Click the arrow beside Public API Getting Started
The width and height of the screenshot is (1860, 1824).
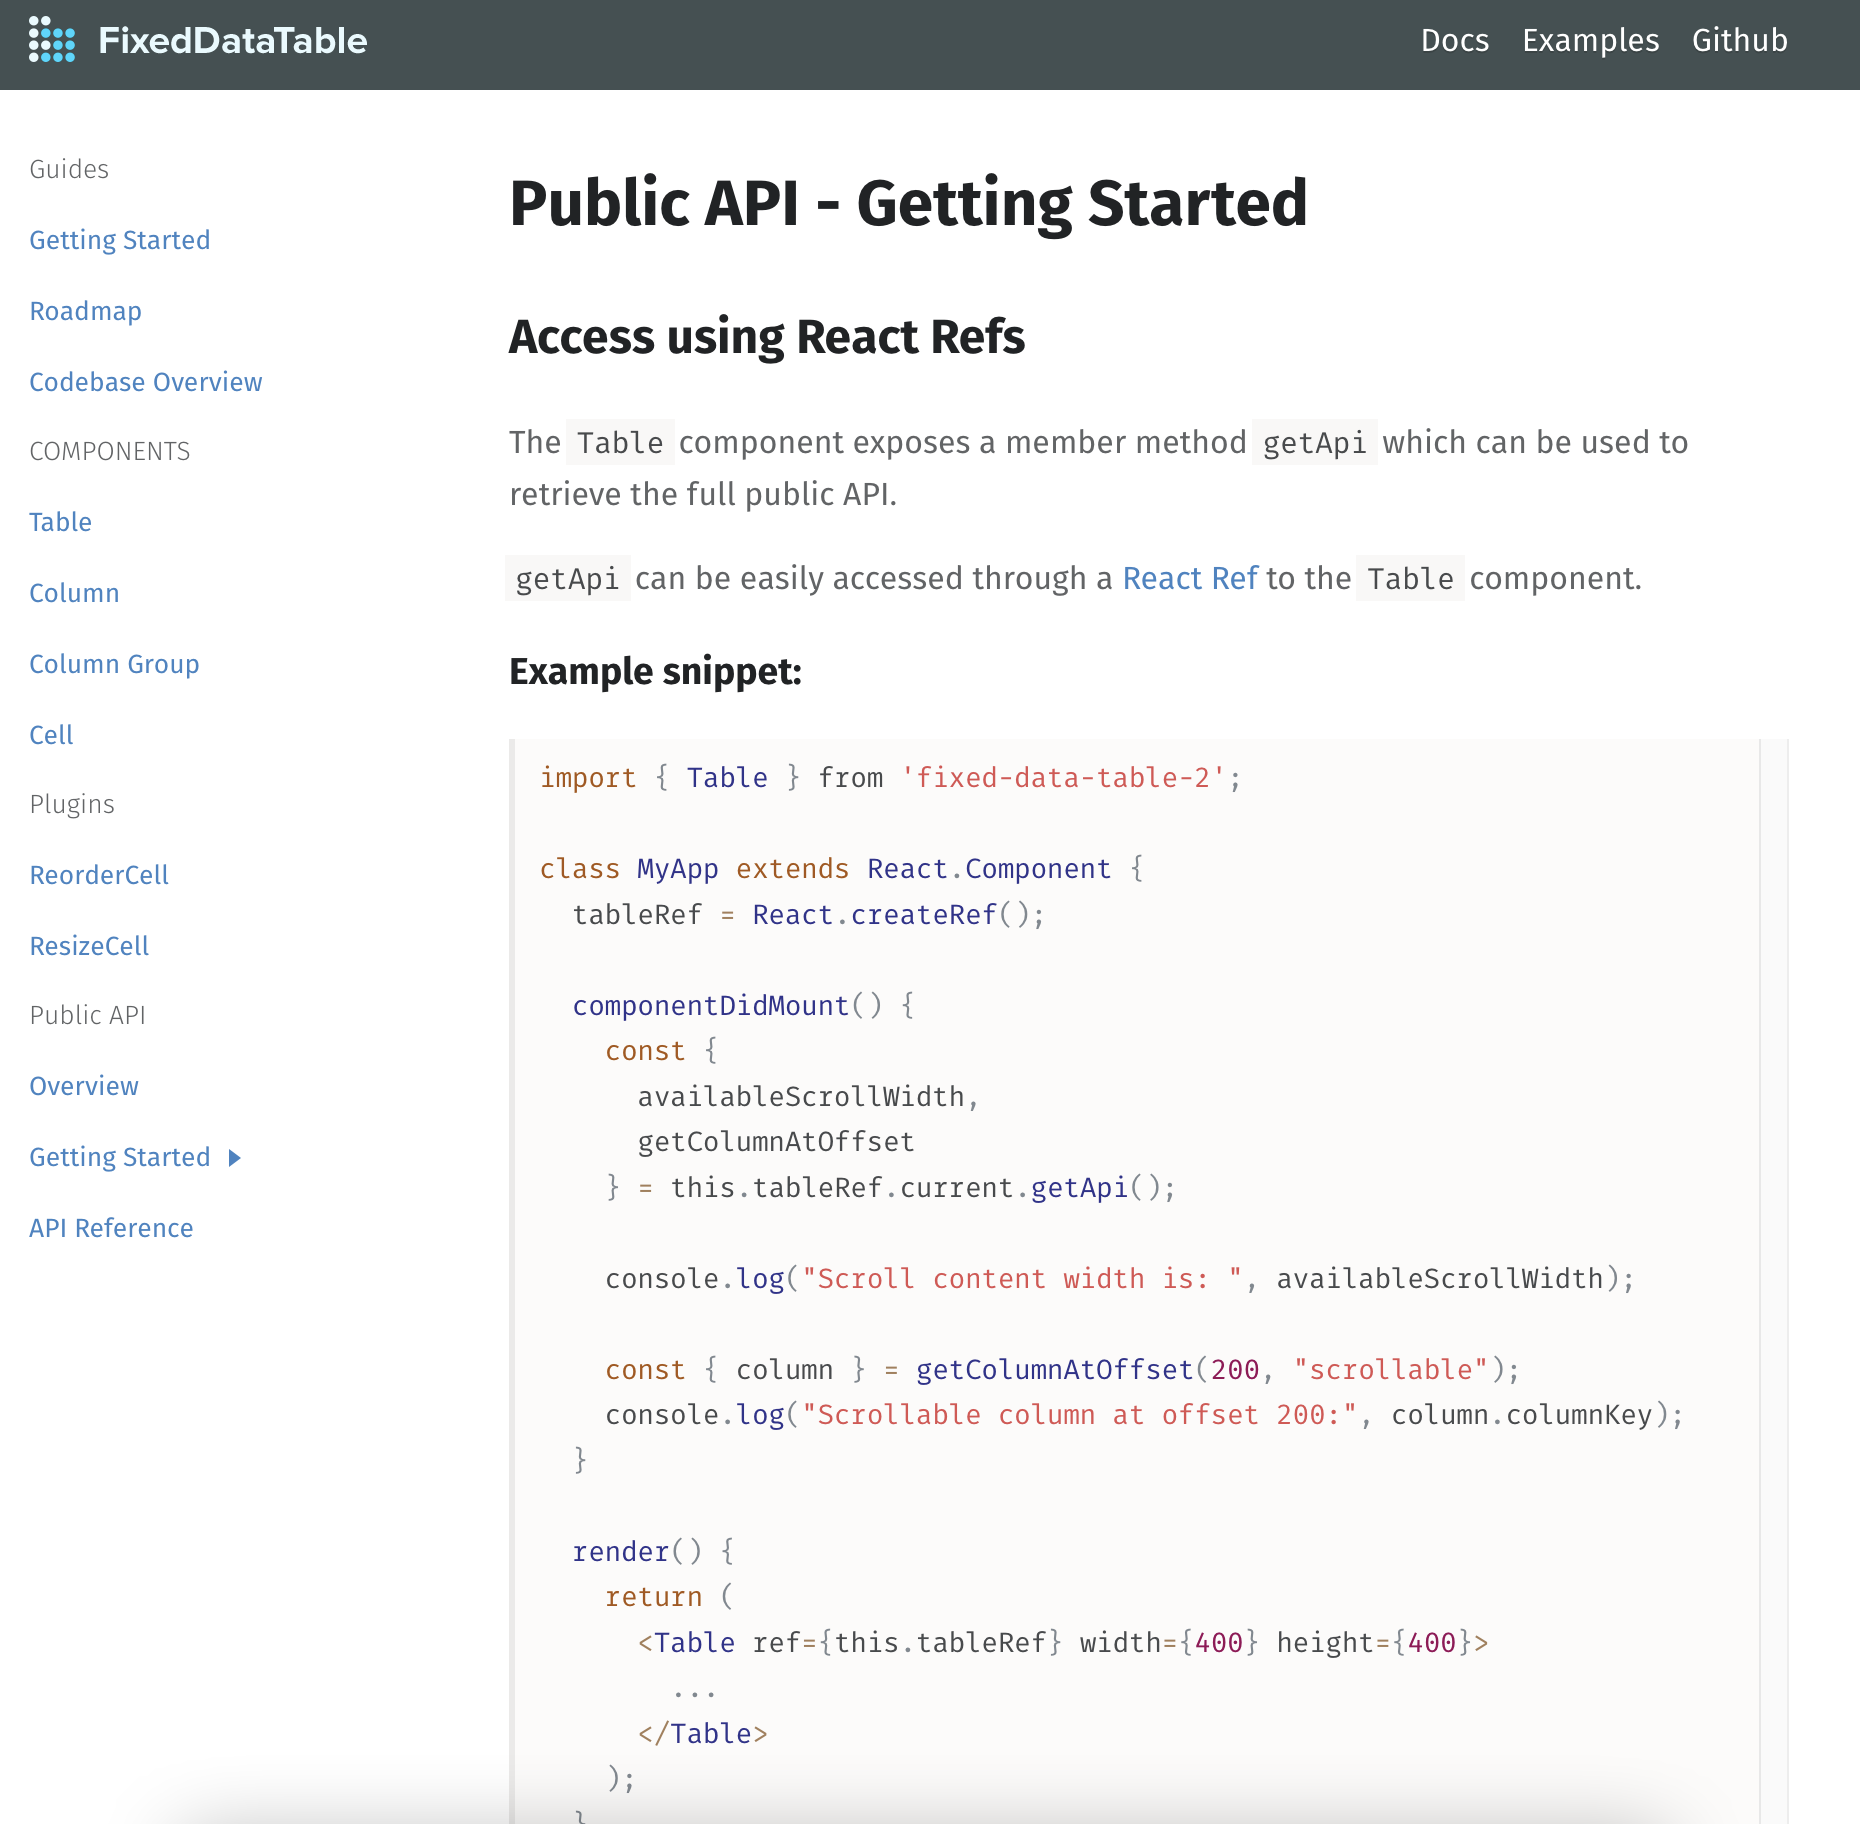235,1158
